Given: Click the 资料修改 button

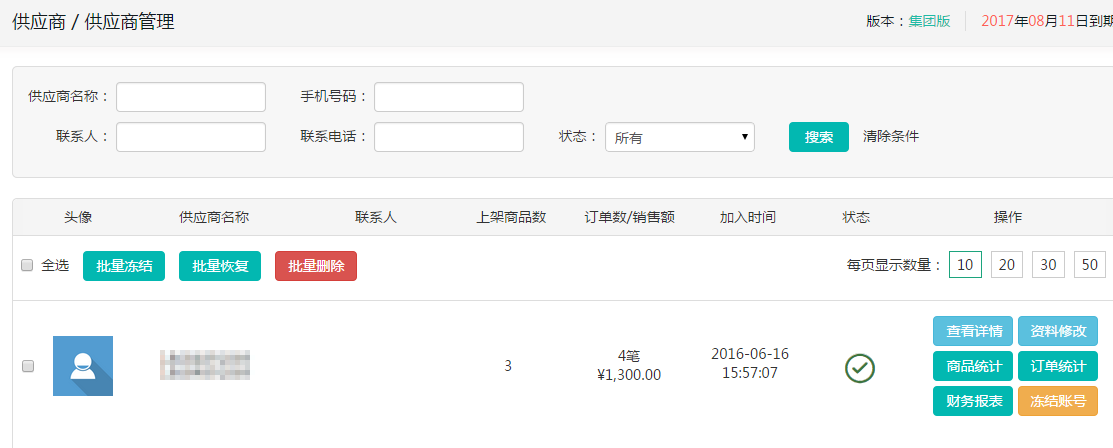Looking at the screenshot, I should pos(1058,331).
